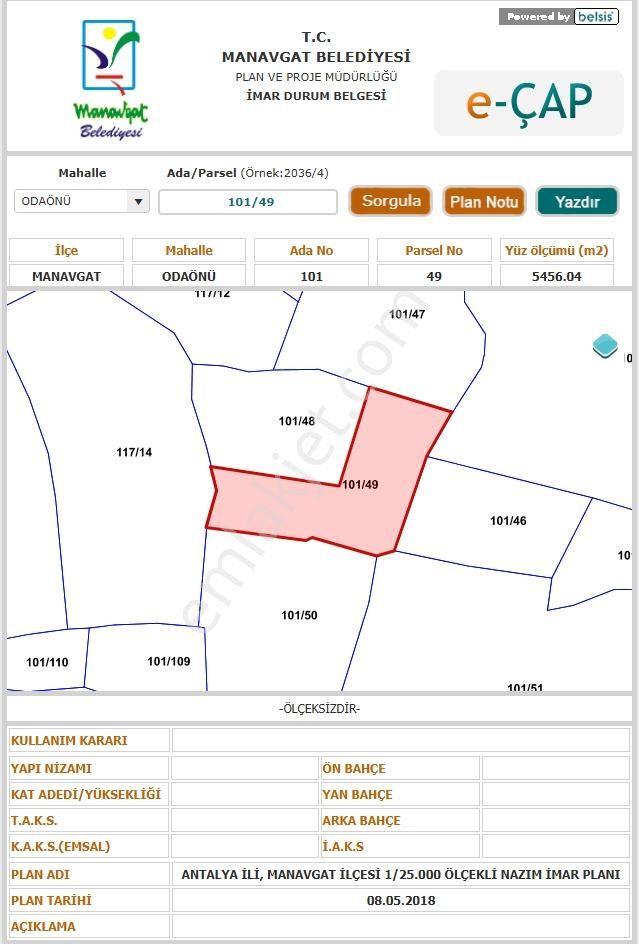The width and height of the screenshot is (639, 944).
Task: Focus the Ada/Parsel input field
Action: click(x=248, y=202)
